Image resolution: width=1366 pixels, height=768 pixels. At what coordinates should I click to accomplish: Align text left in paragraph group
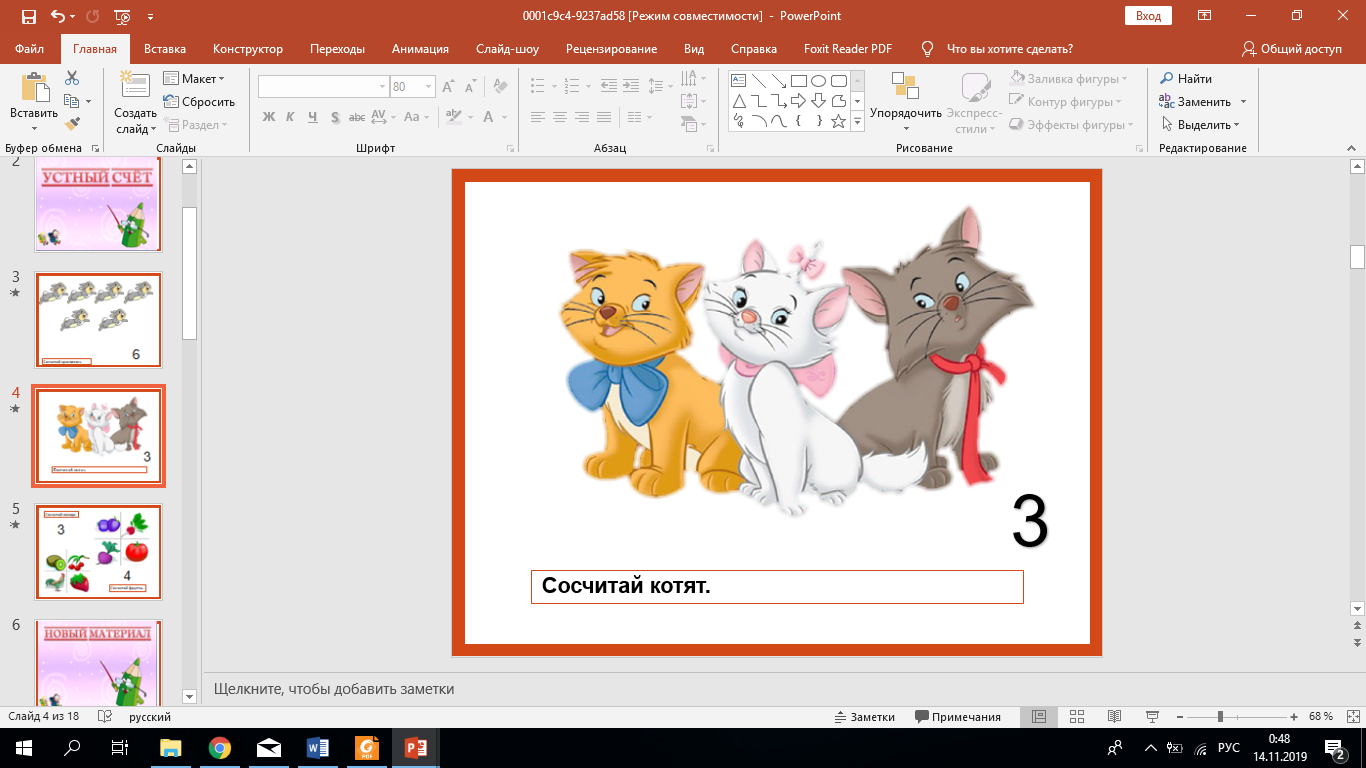538,117
